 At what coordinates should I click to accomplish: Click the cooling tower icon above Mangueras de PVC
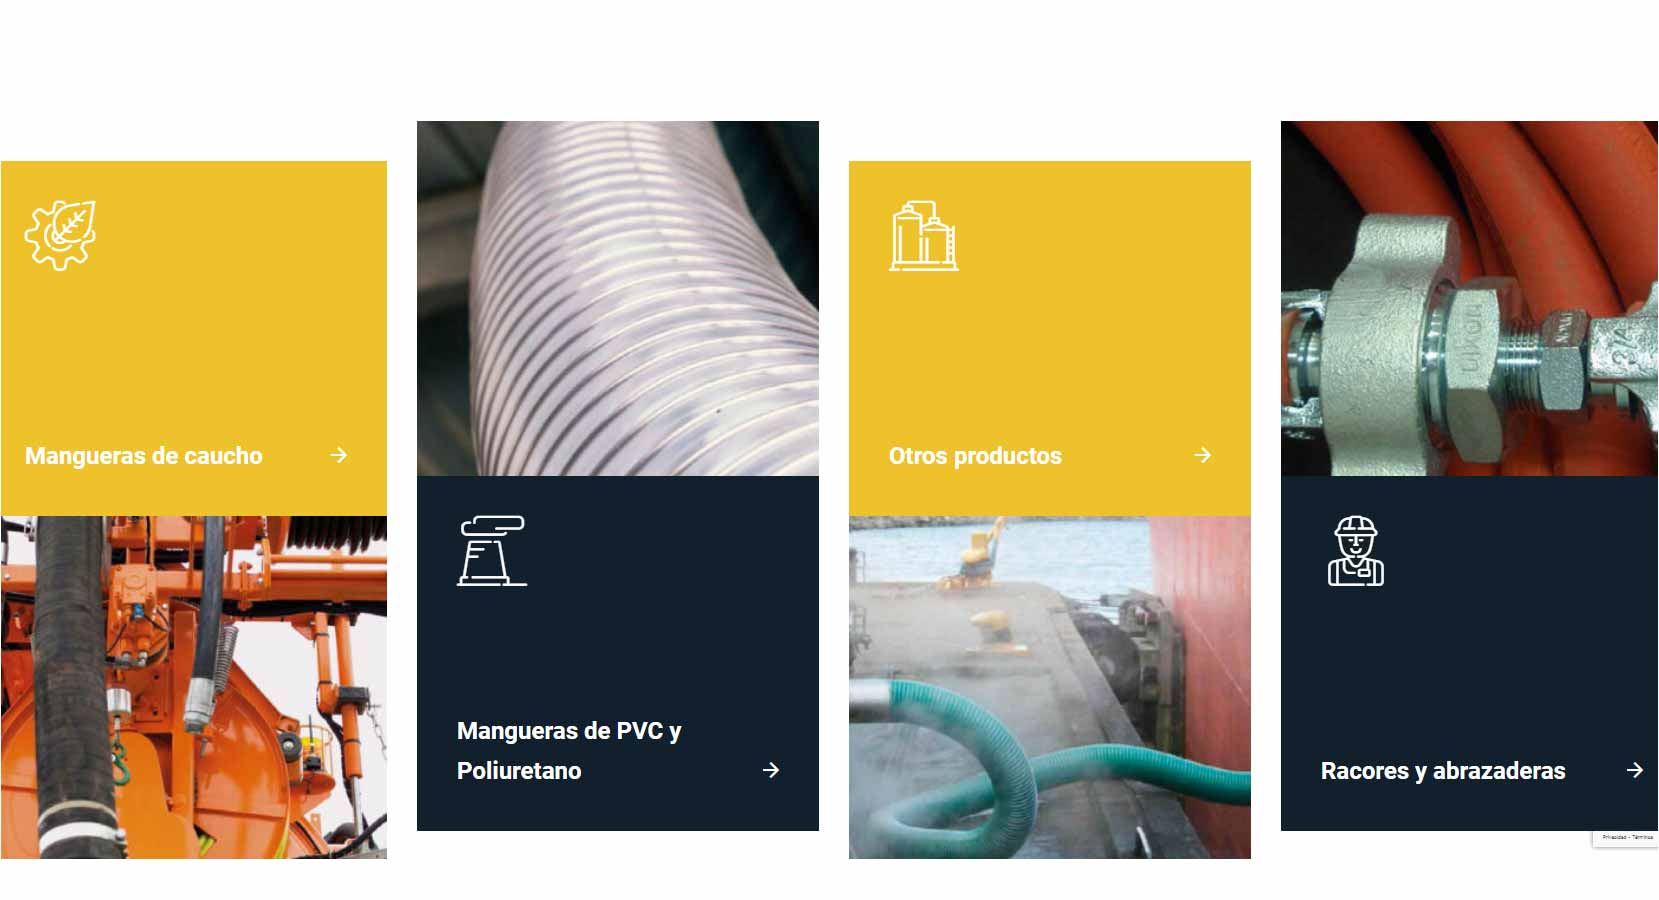pos(492,550)
